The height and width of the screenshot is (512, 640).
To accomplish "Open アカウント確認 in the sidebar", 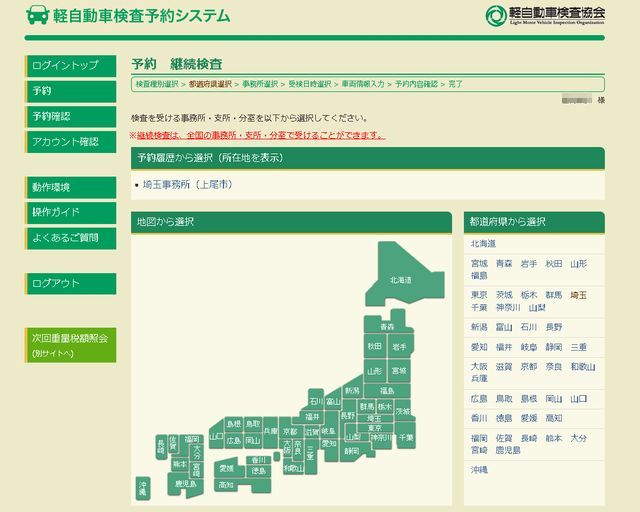I will click(x=71, y=142).
